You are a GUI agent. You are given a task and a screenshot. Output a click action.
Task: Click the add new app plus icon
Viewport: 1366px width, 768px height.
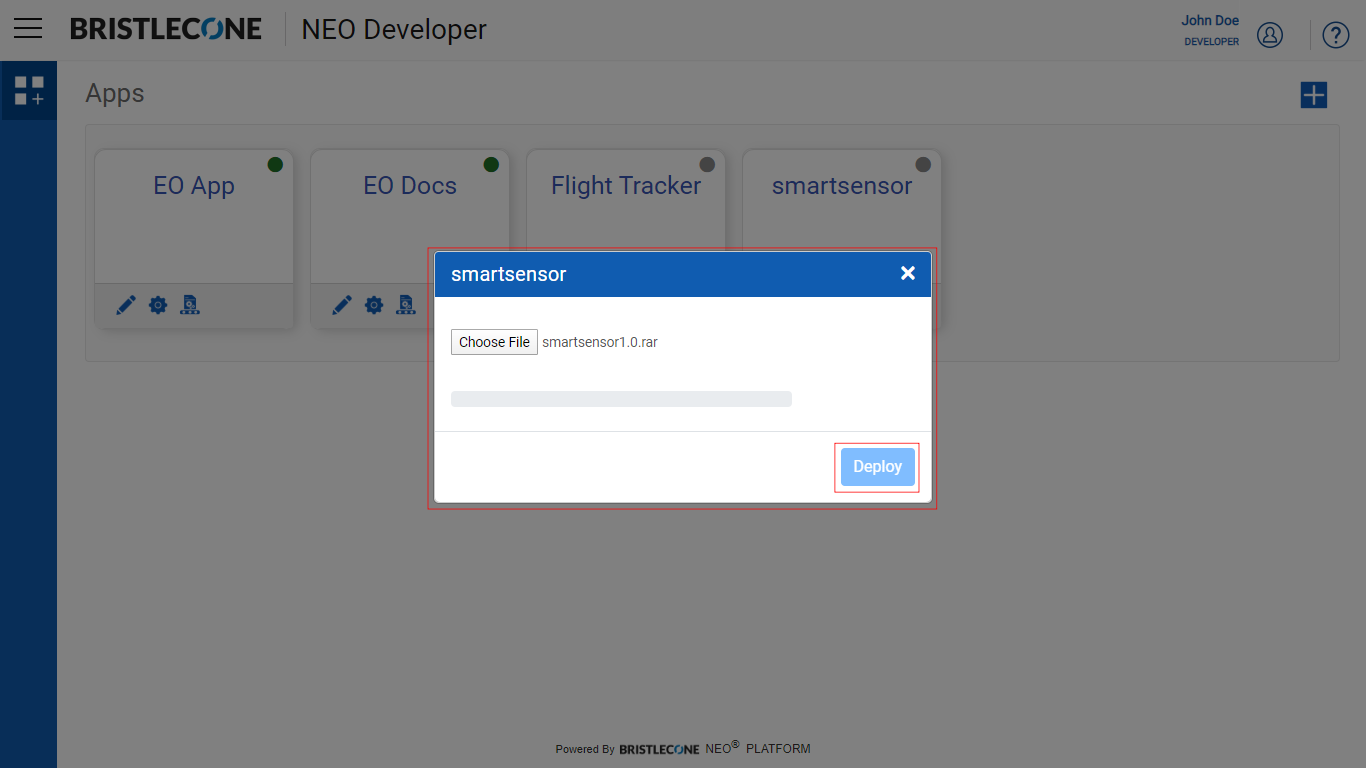[x=1313, y=95]
